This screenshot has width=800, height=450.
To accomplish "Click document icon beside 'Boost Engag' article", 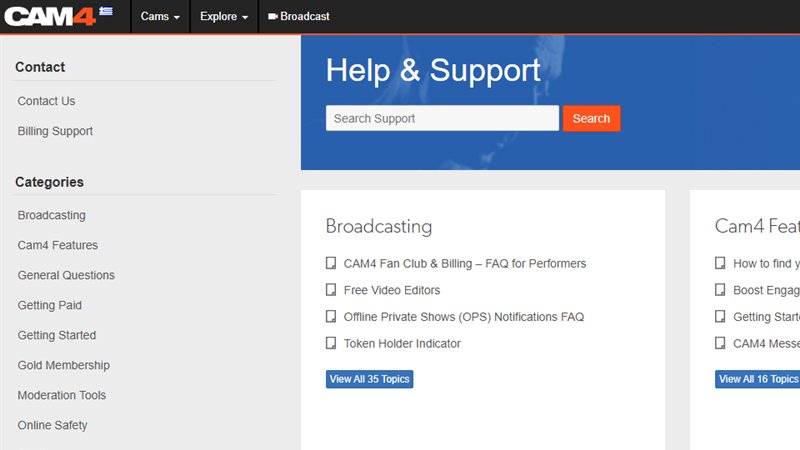I will pos(720,290).
